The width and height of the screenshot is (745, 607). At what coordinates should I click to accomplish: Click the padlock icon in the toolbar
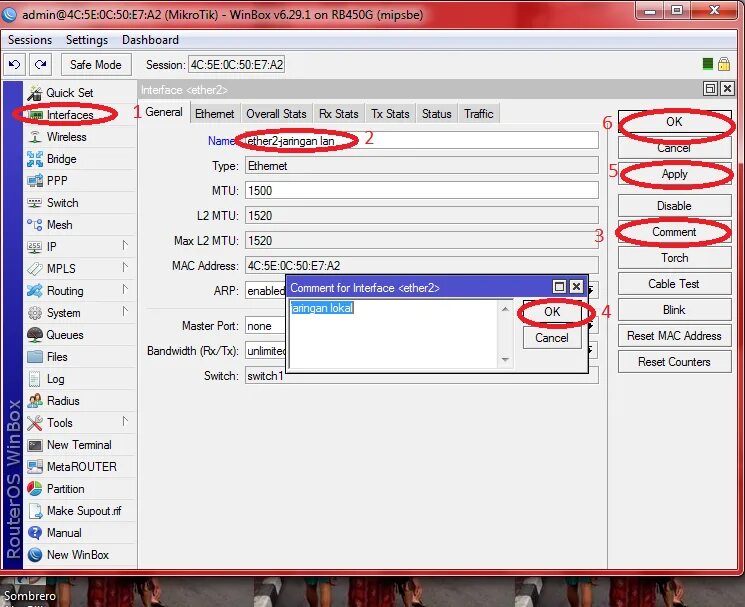click(x=724, y=64)
